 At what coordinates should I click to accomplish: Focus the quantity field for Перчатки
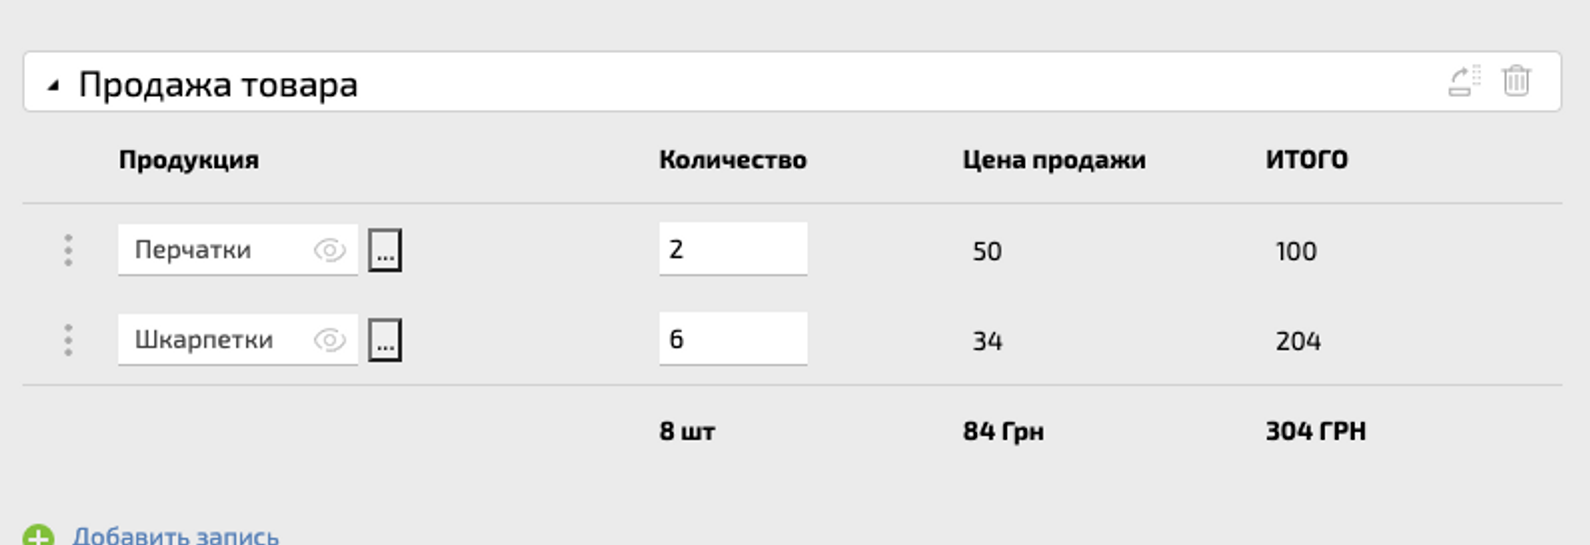pyautogui.click(x=732, y=249)
